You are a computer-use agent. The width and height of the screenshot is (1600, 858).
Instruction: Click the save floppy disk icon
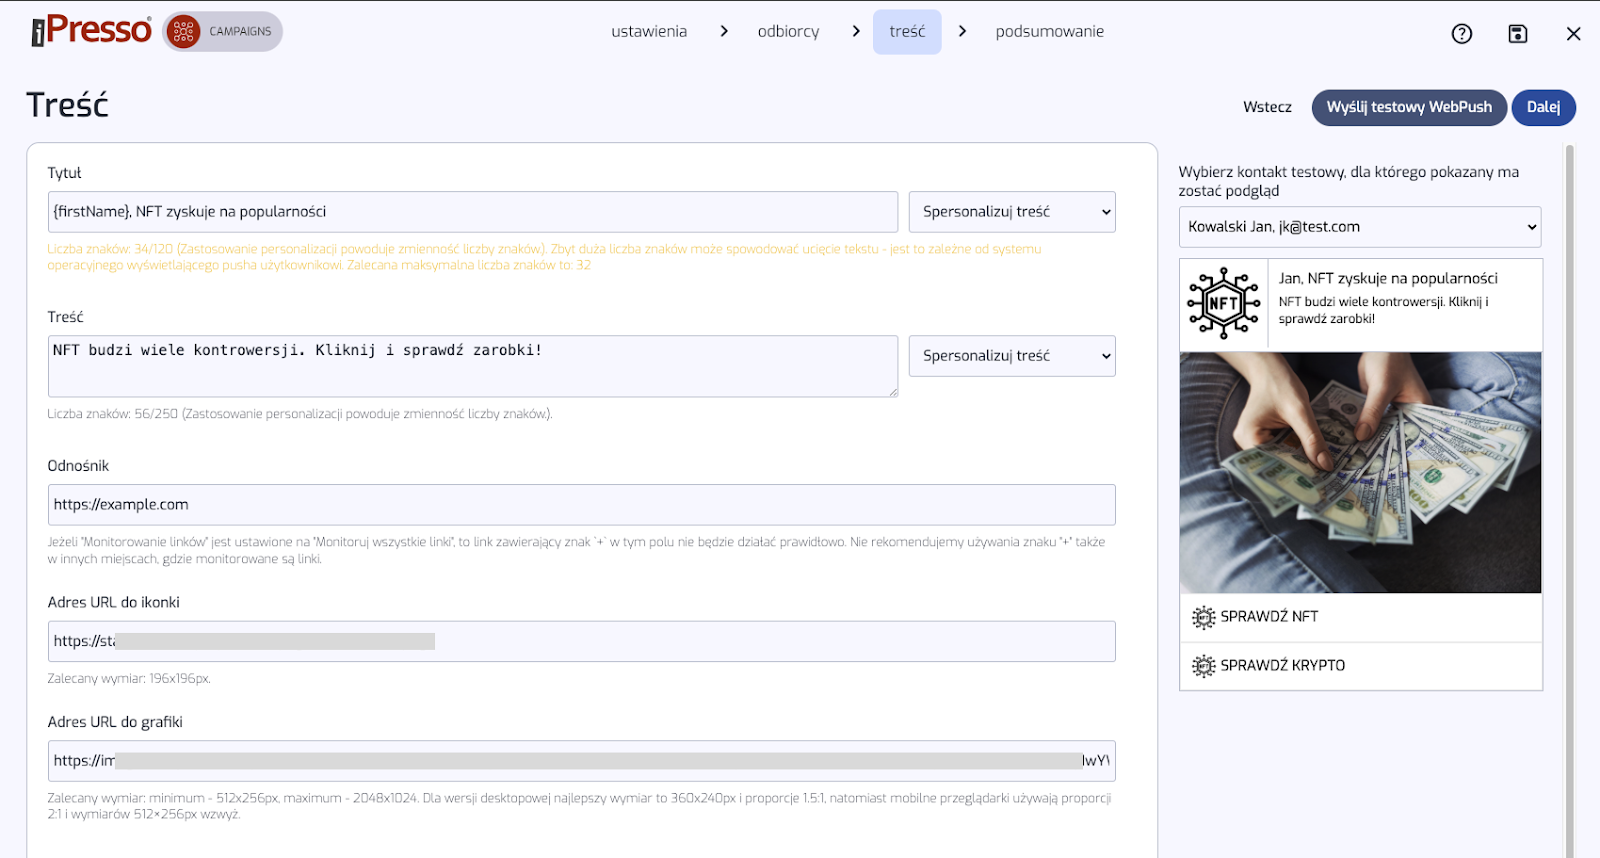click(1517, 34)
